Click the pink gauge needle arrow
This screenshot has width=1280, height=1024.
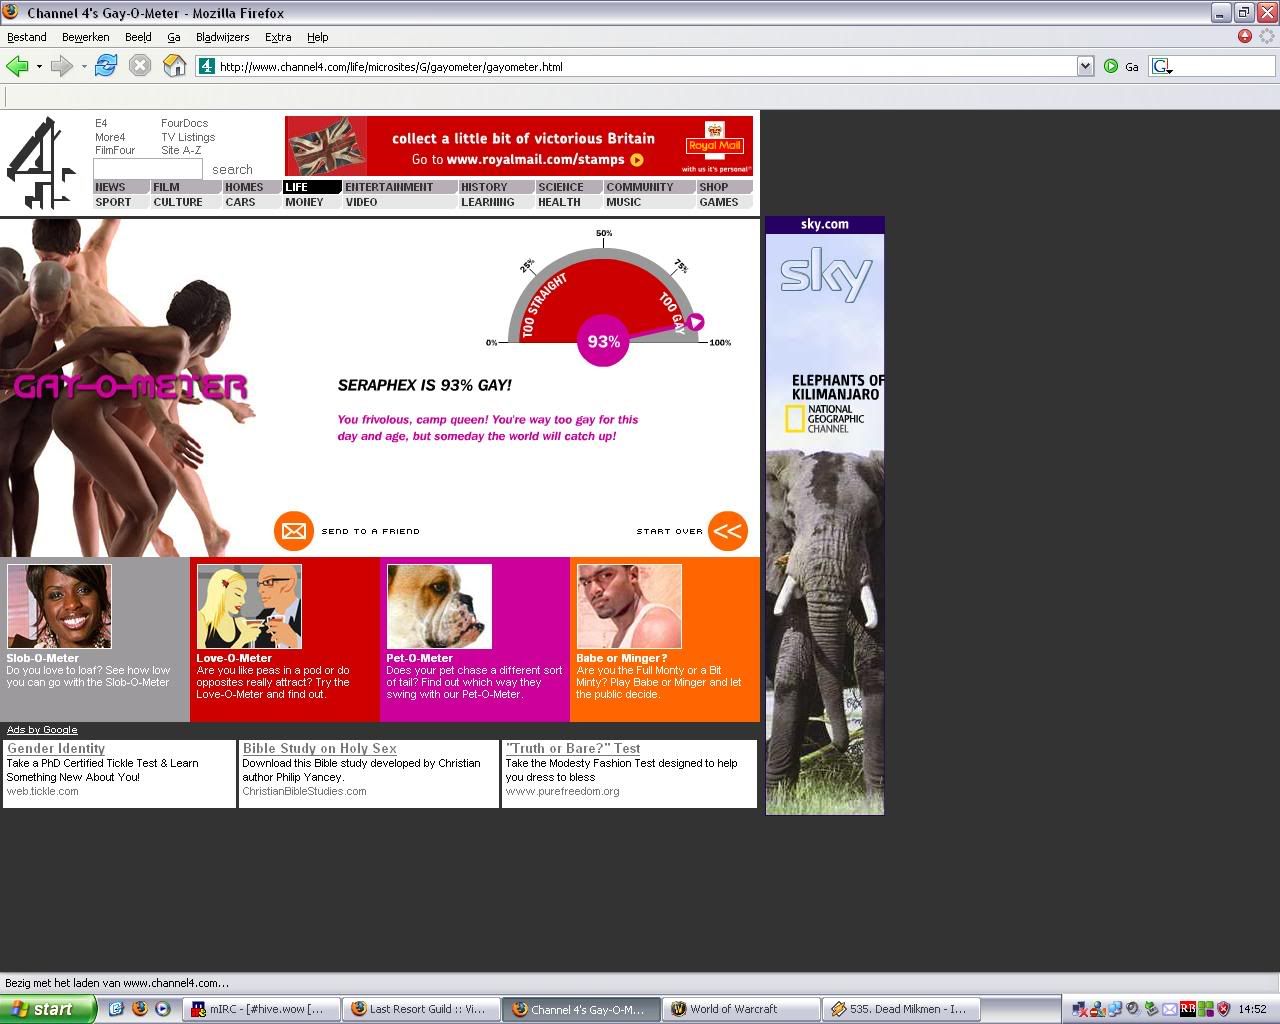[696, 322]
